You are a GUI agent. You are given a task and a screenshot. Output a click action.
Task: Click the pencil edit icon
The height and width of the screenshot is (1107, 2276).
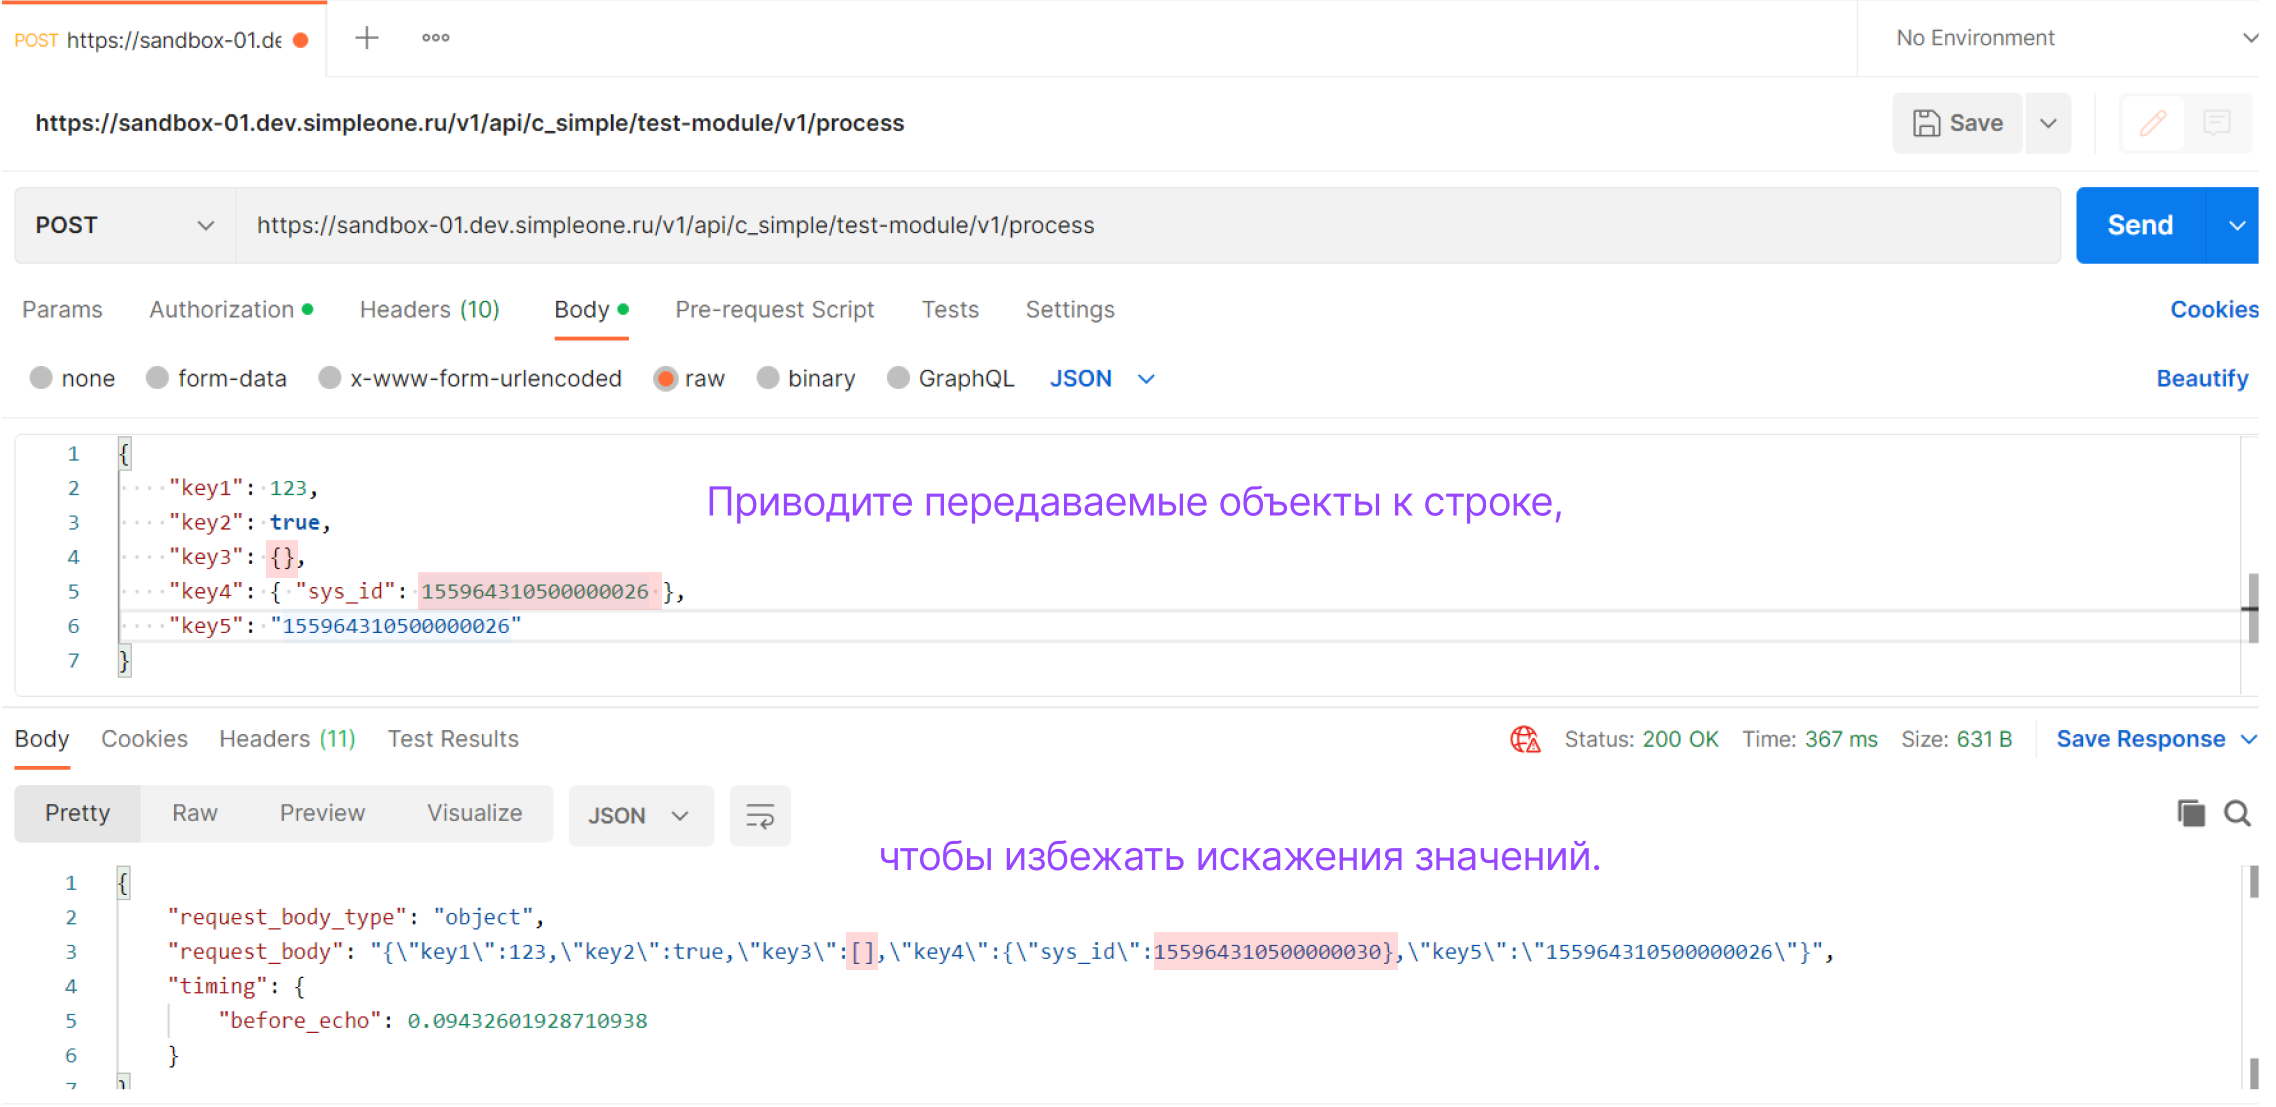[2152, 123]
